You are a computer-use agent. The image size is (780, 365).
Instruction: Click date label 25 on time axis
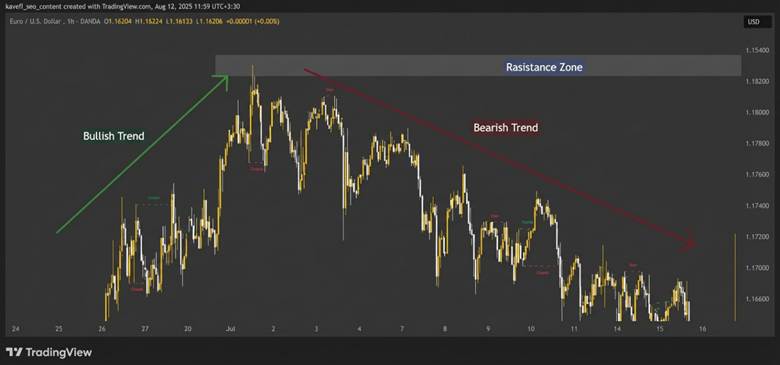pos(59,329)
